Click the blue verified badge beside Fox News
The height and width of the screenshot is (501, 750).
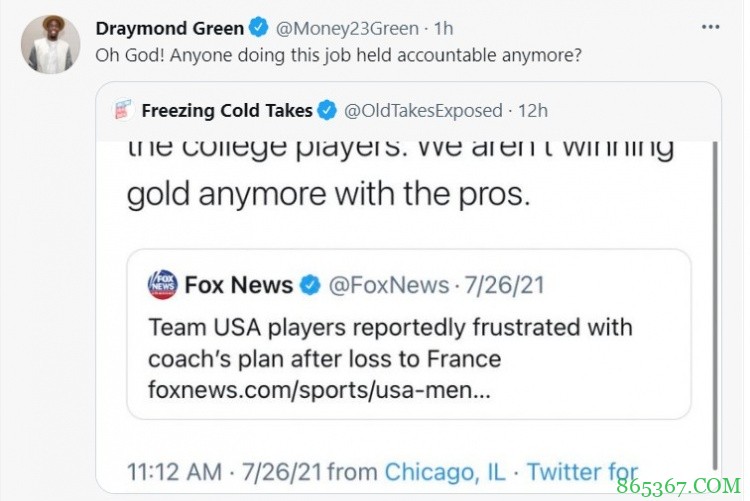(x=310, y=285)
